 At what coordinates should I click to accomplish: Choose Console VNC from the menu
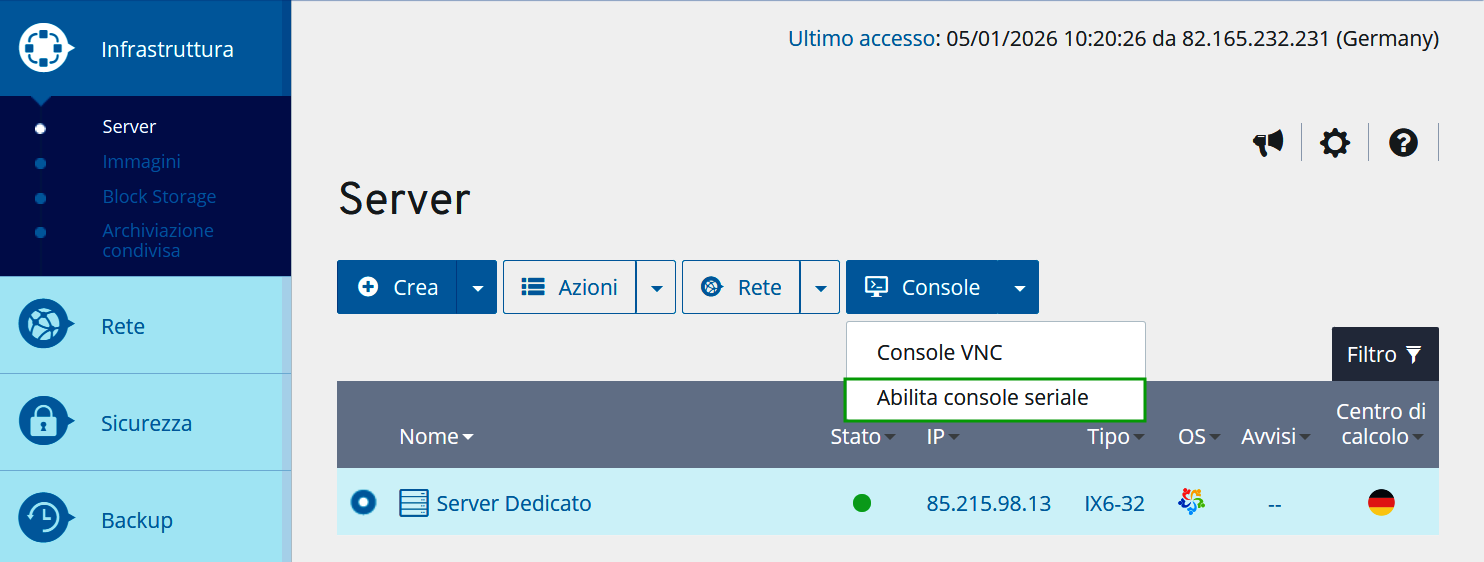pos(939,352)
